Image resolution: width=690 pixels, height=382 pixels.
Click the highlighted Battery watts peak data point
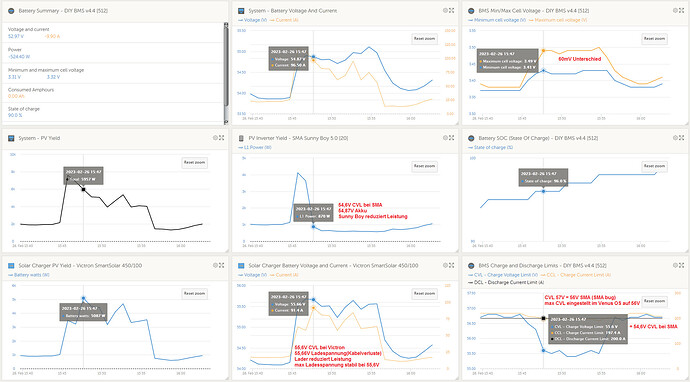(84, 298)
